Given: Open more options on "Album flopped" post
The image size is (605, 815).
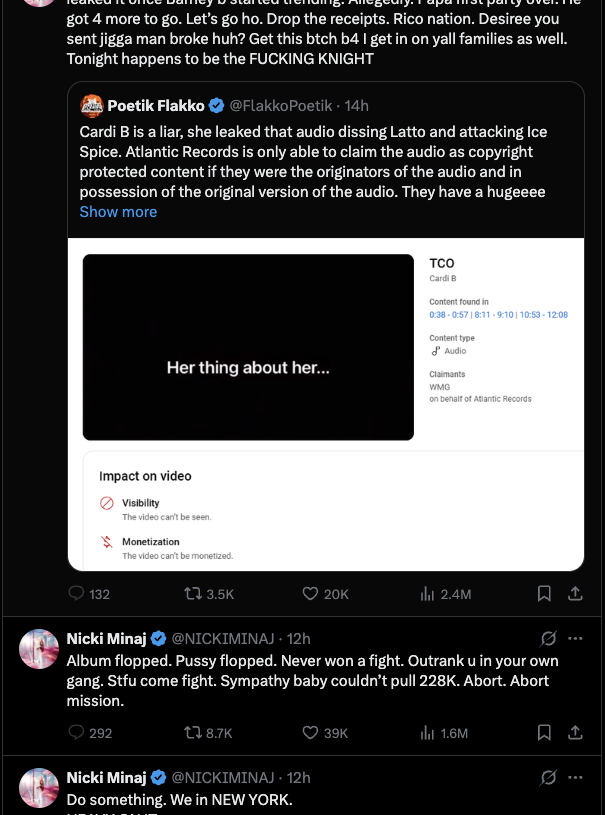Looking at the screenshot, I should pyautogui.click(x=576, y=638).
